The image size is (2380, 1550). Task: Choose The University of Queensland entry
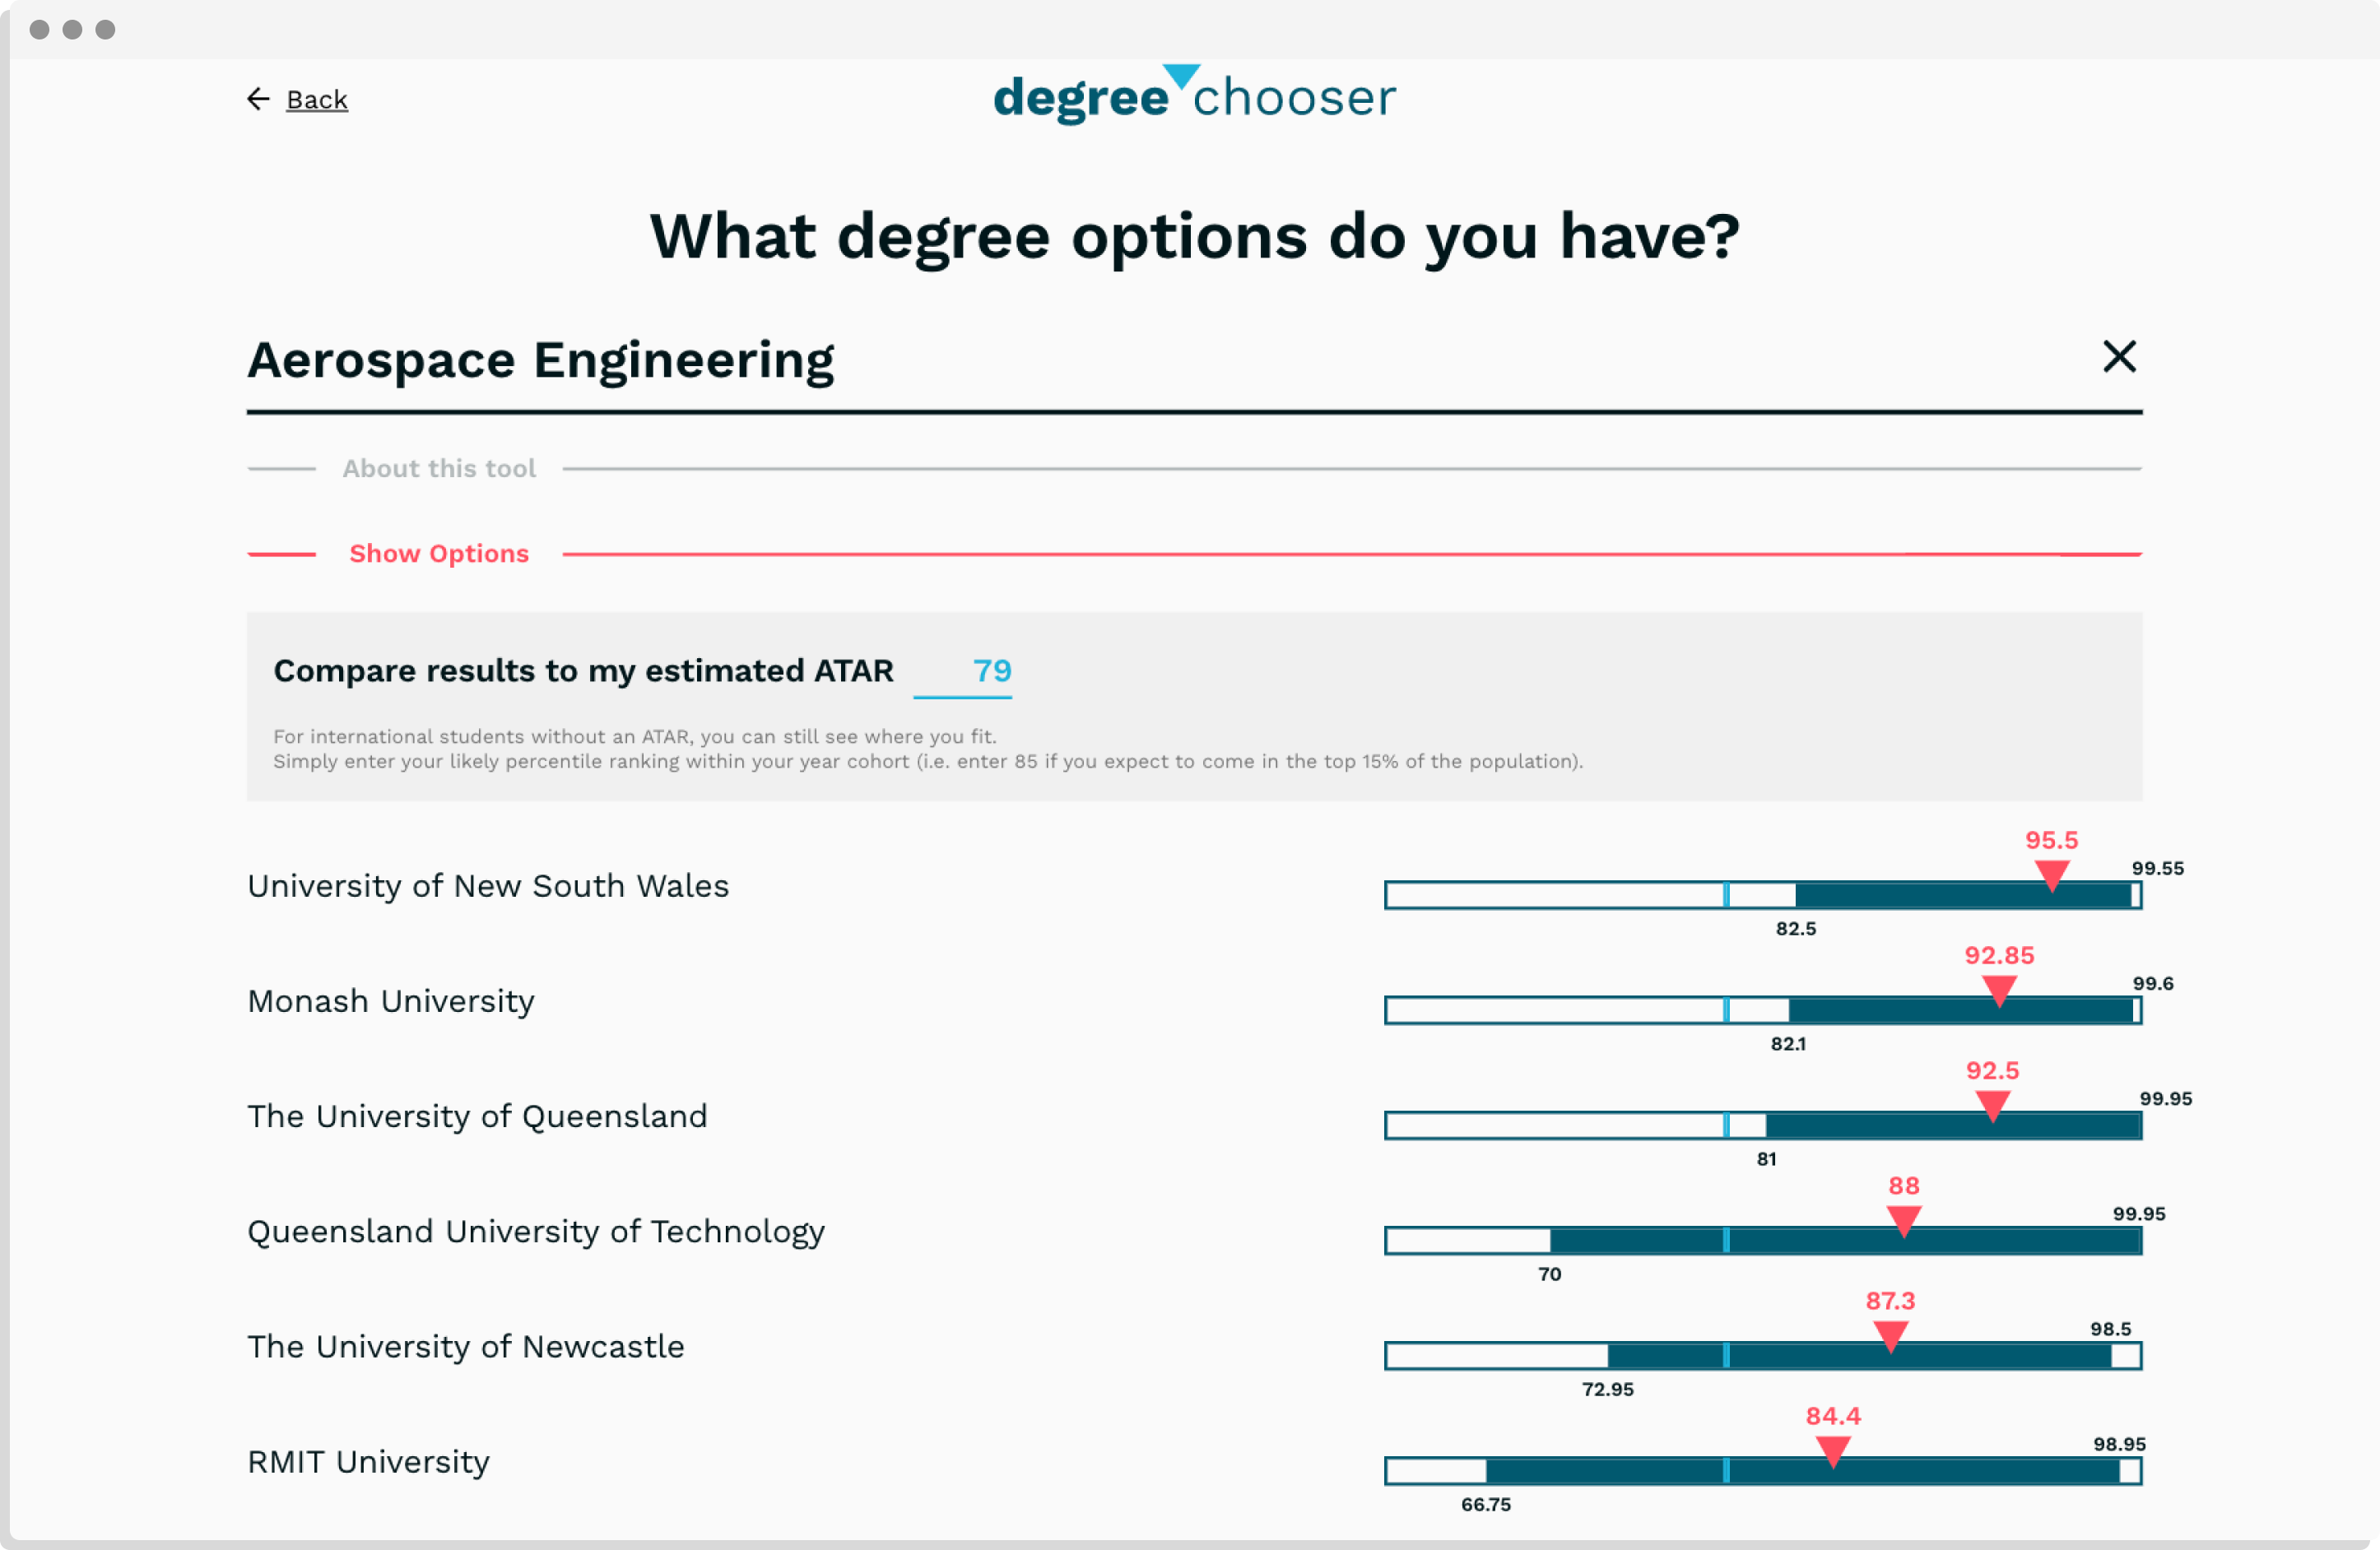click(x=477, y=1117)
